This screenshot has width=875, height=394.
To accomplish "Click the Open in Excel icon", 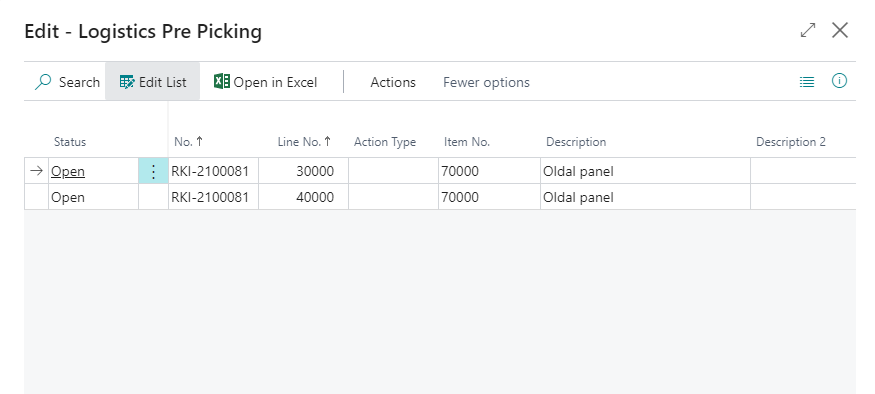I will (x=222, y=81).
